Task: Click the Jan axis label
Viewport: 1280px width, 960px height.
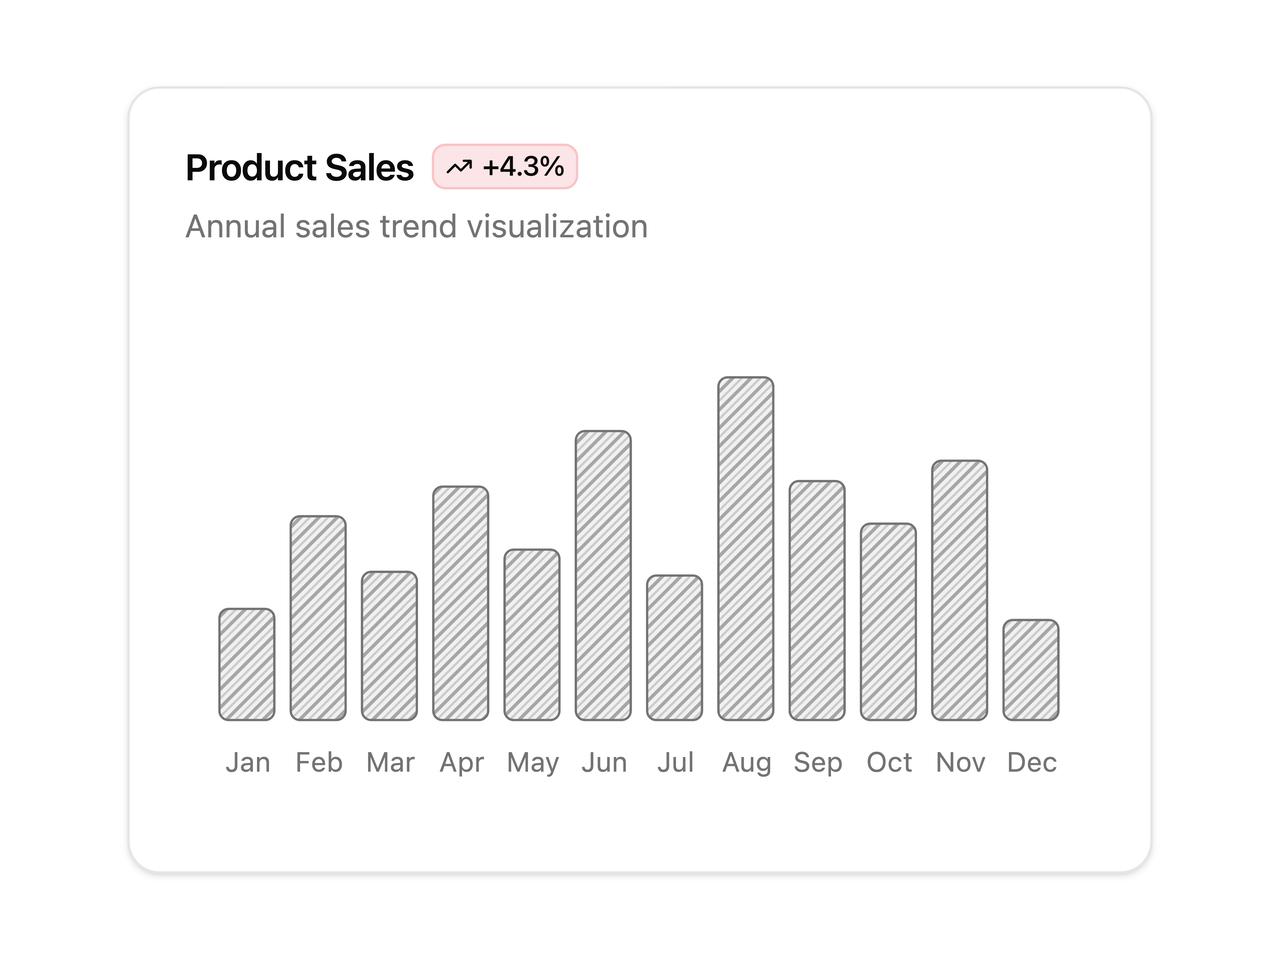Action: 248,763
